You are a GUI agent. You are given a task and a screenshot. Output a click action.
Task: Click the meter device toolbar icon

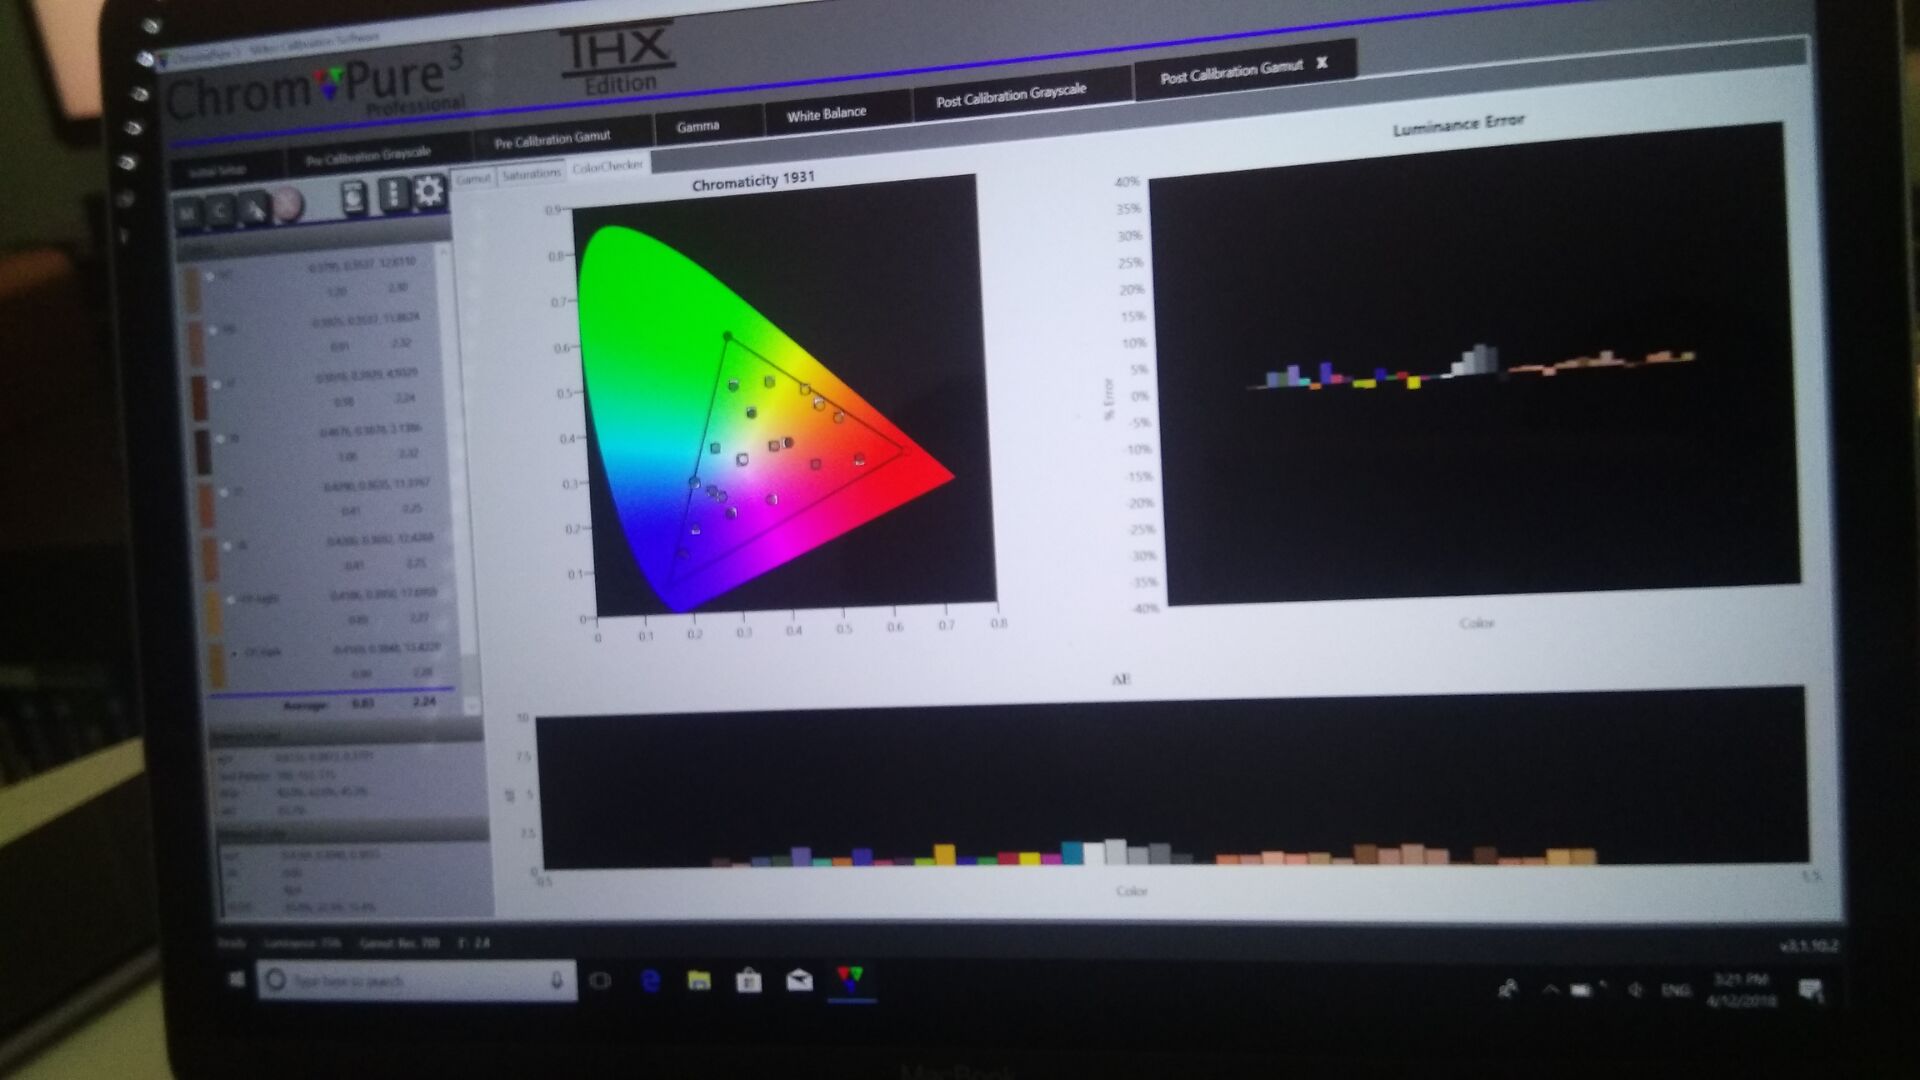tap(354, 198)
